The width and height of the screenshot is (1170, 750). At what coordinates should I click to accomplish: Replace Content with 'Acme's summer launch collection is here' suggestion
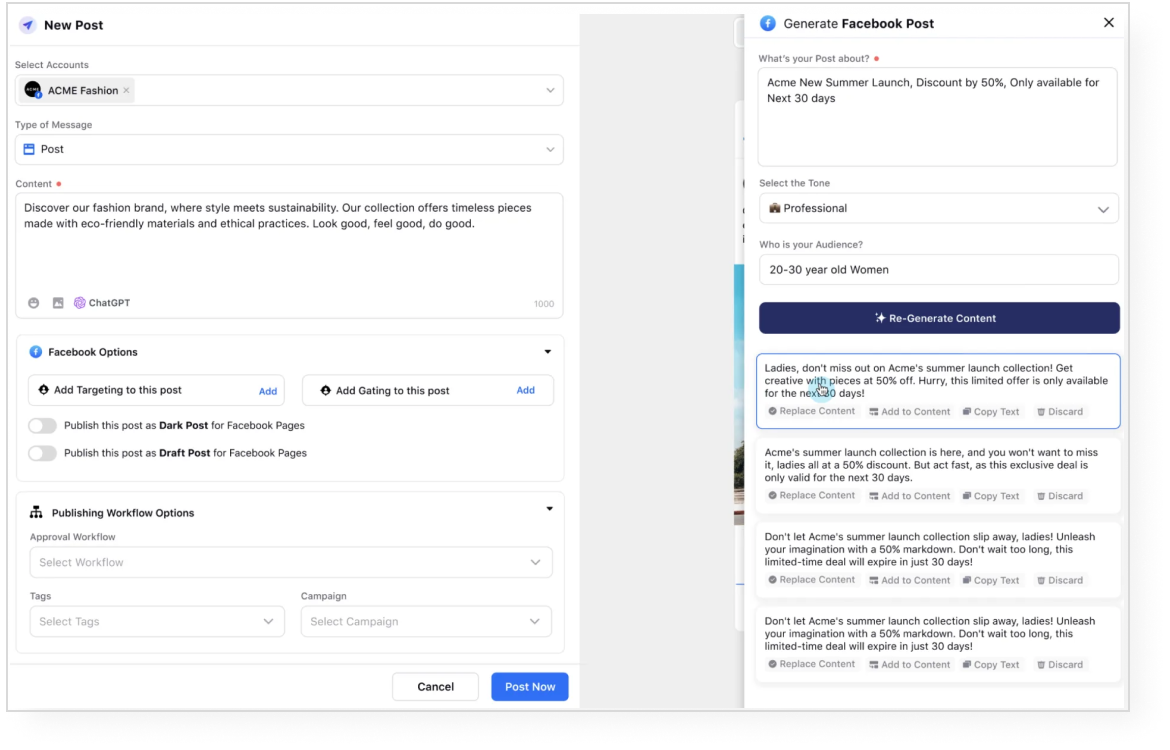point(811,496)
